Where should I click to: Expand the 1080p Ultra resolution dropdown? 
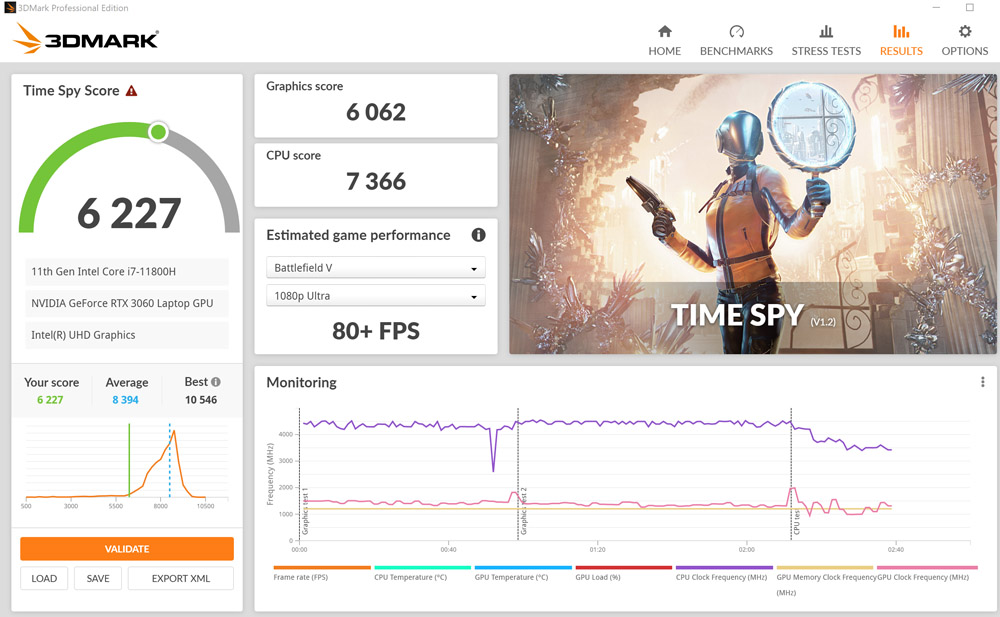(376, 295)
